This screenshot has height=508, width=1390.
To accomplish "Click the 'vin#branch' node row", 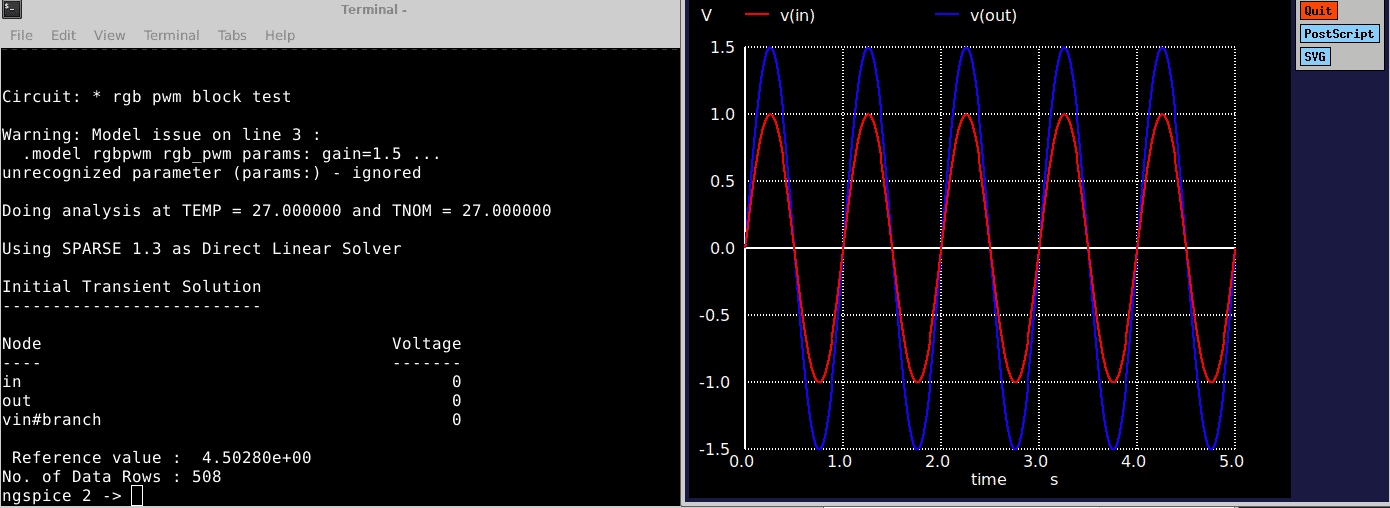I will click(x=231, y=420).
